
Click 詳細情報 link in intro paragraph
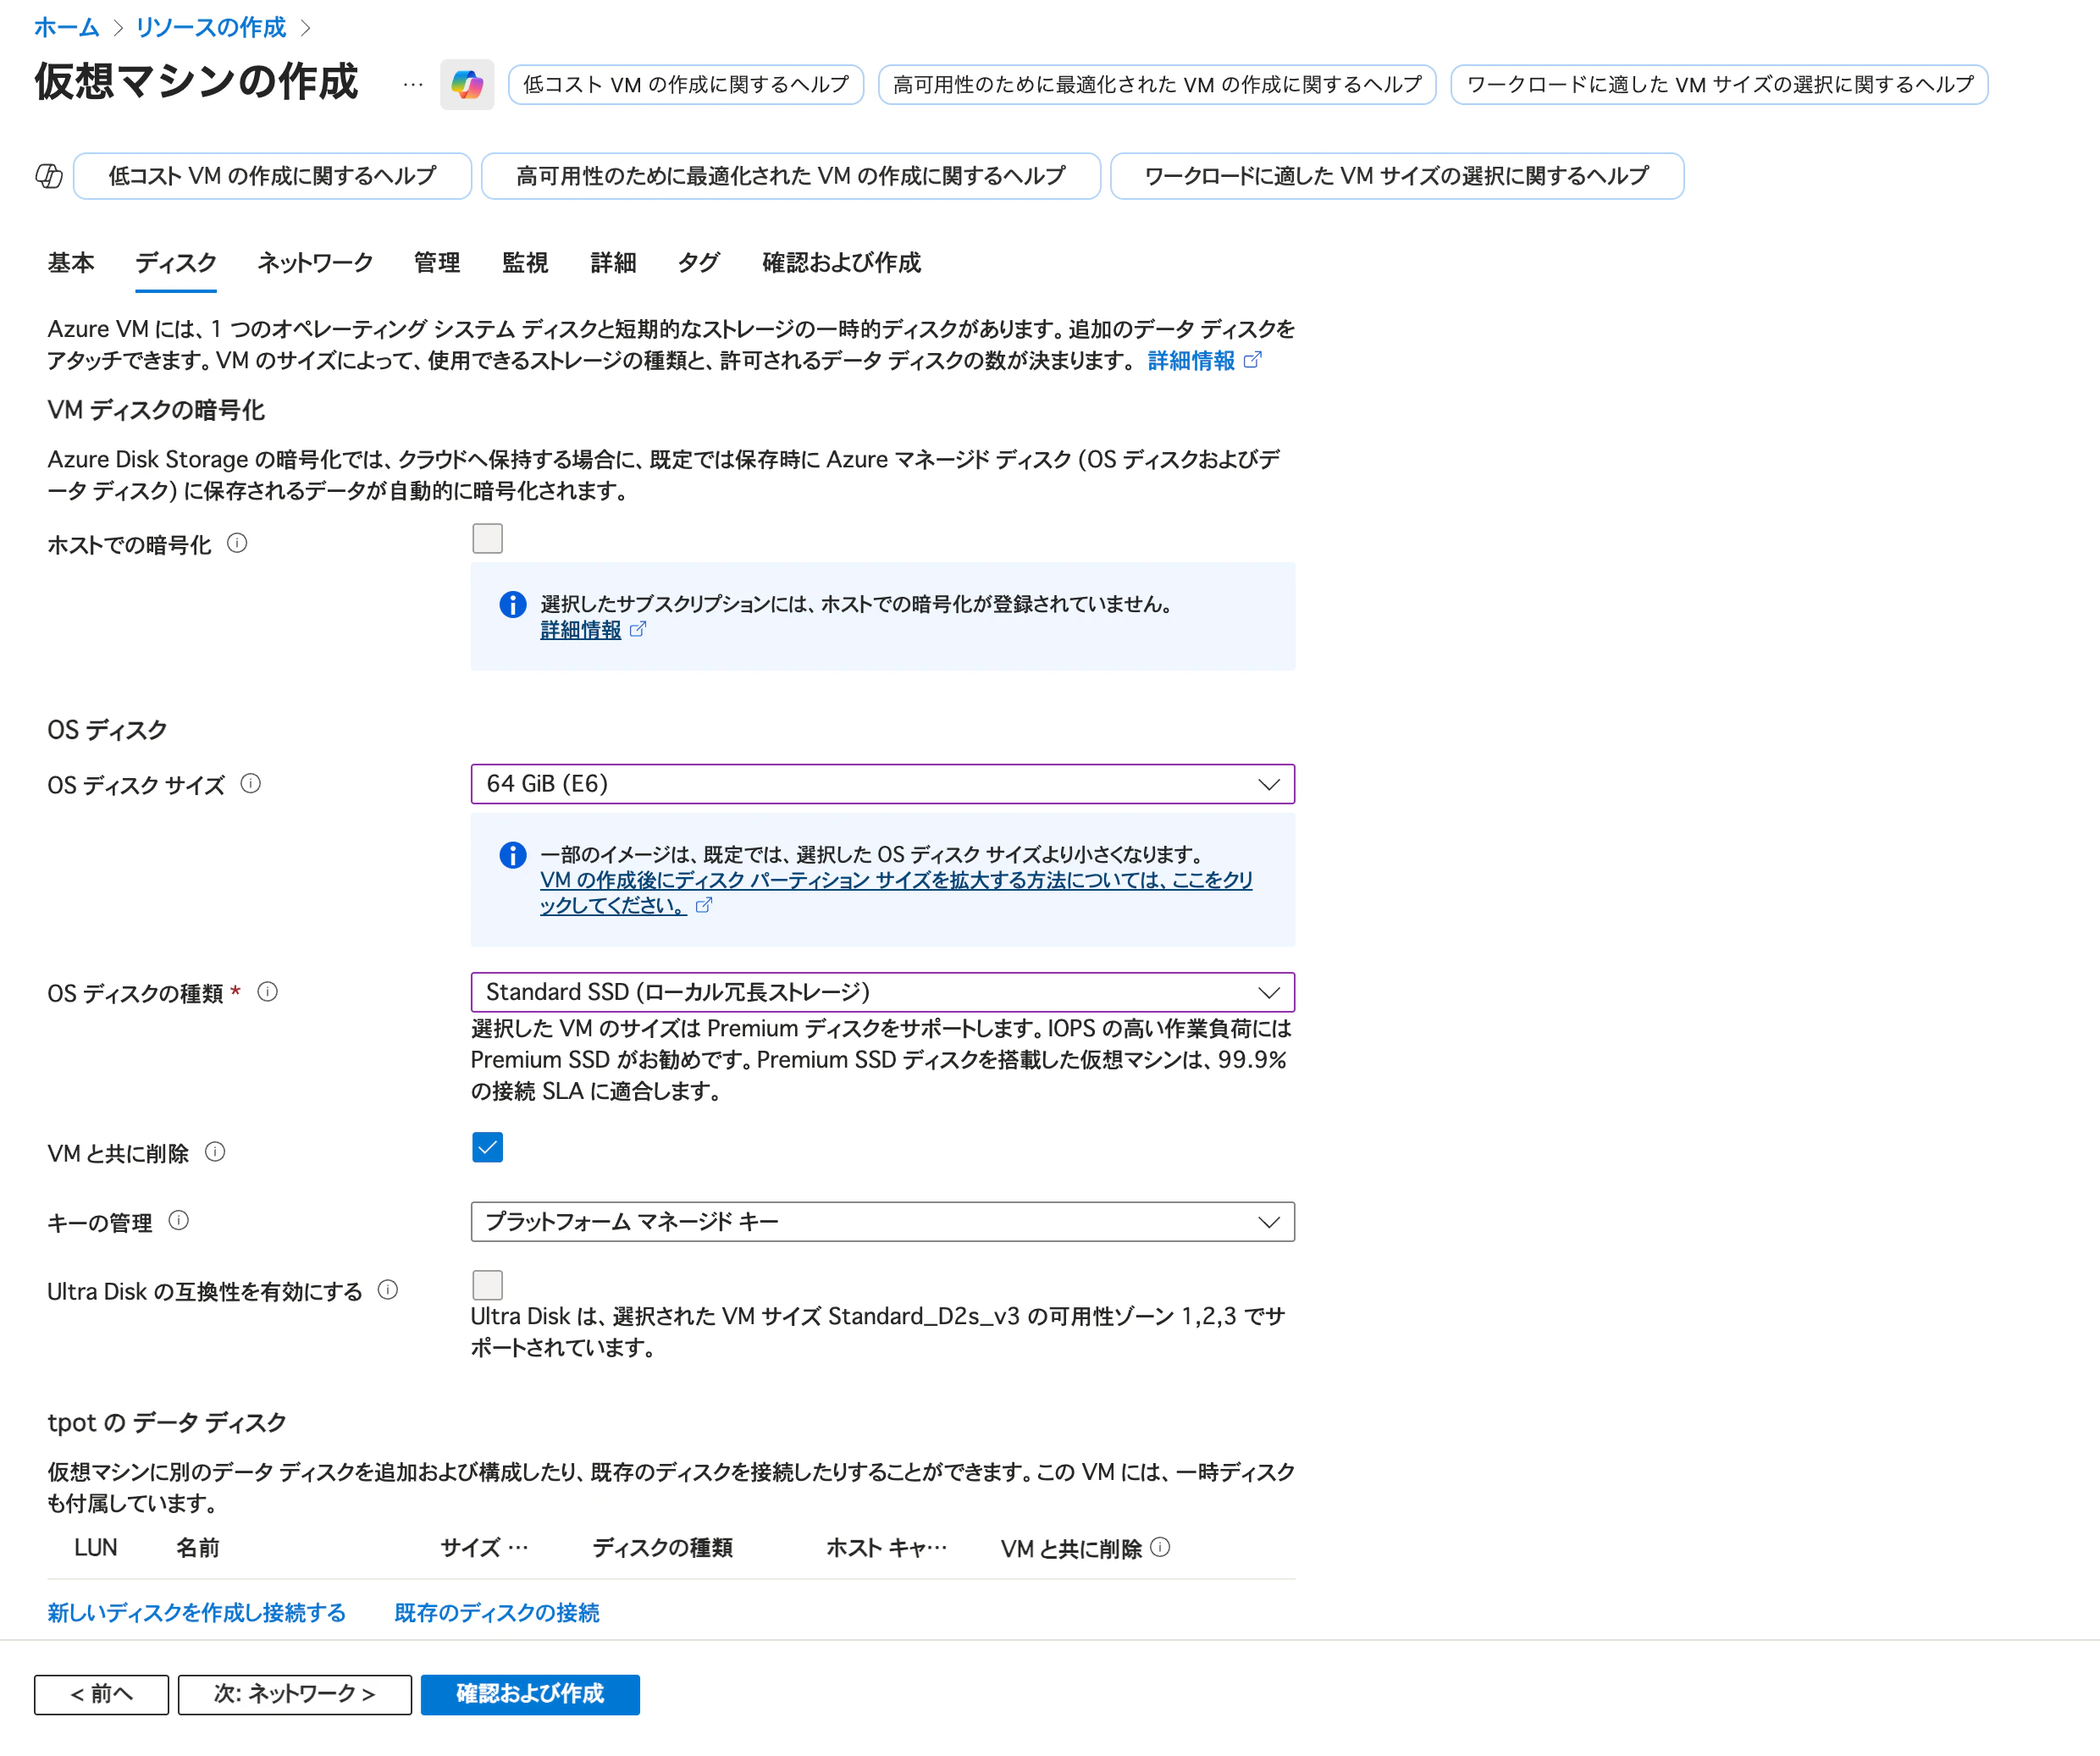click(1191, 361)
